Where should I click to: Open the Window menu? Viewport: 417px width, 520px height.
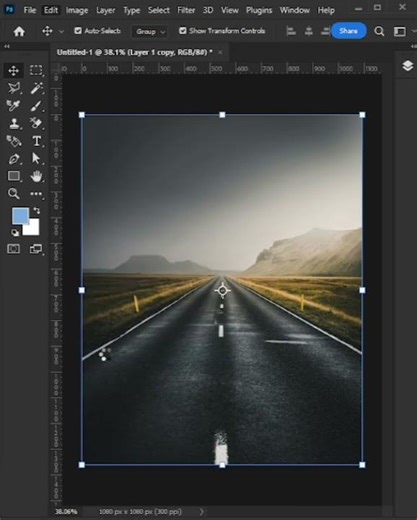coord(295,10)
